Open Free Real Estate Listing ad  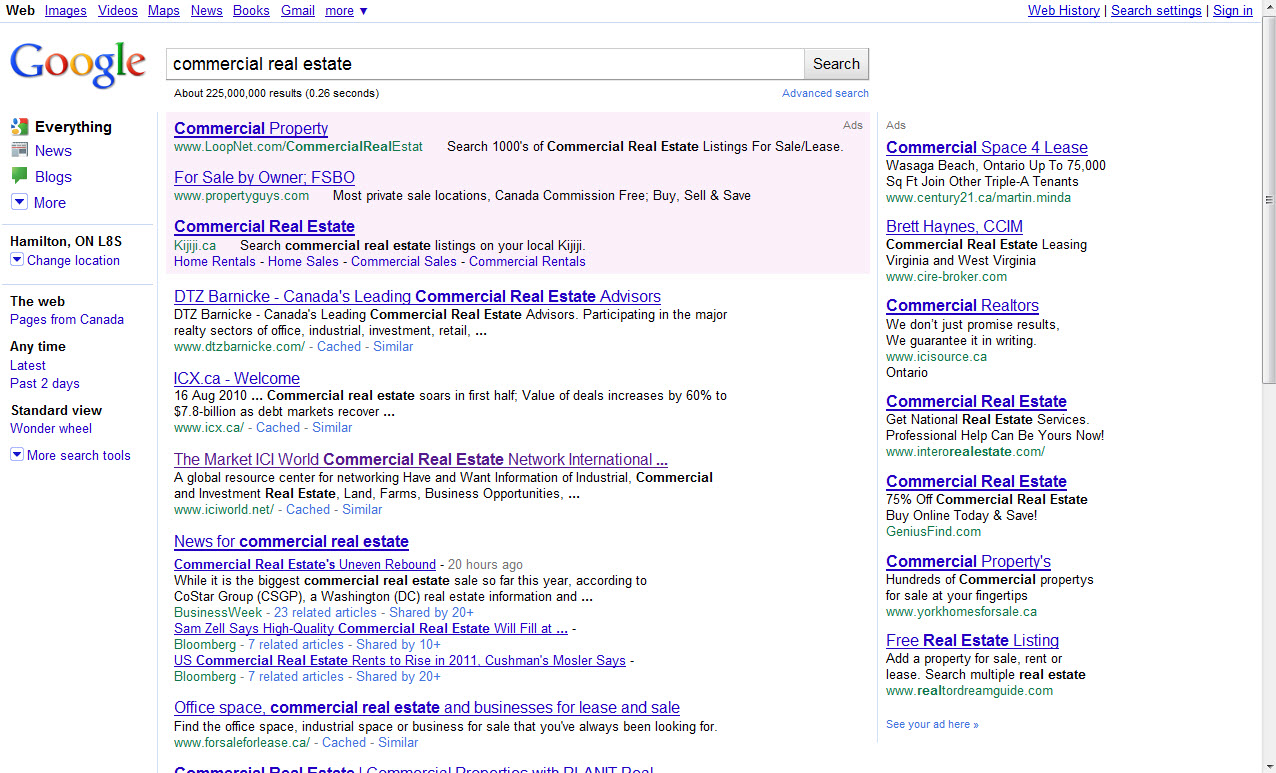click(972, 640)
